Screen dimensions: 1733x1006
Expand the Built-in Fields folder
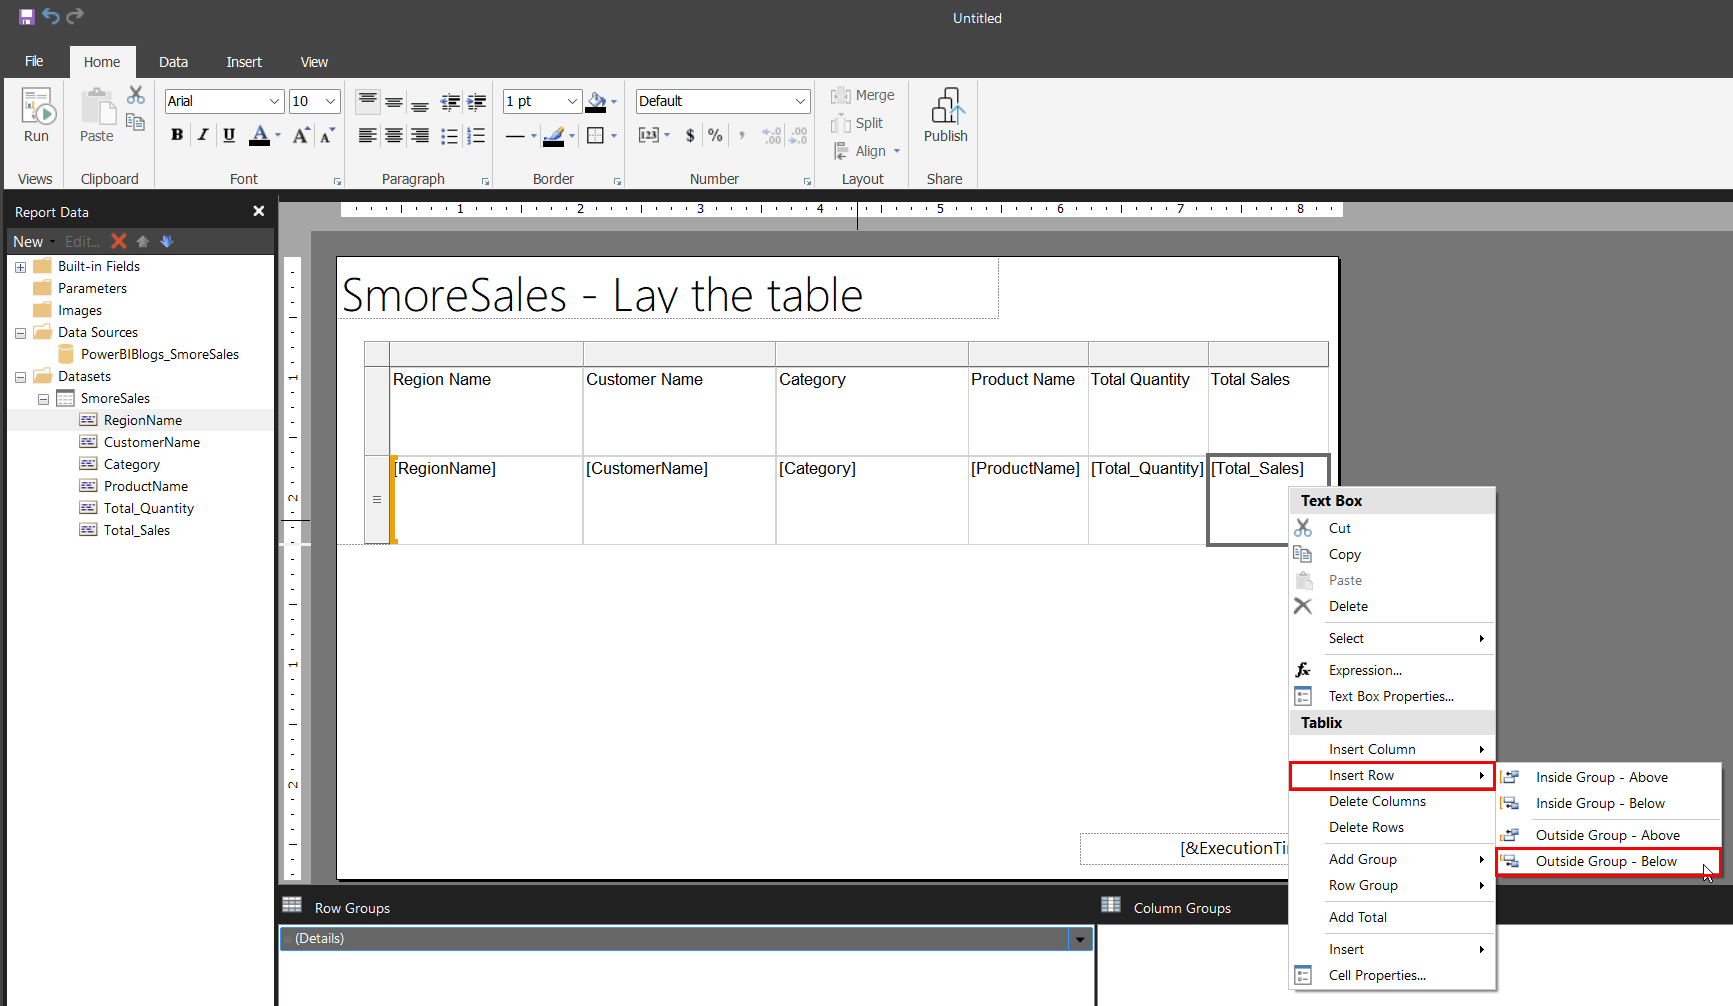20,267
